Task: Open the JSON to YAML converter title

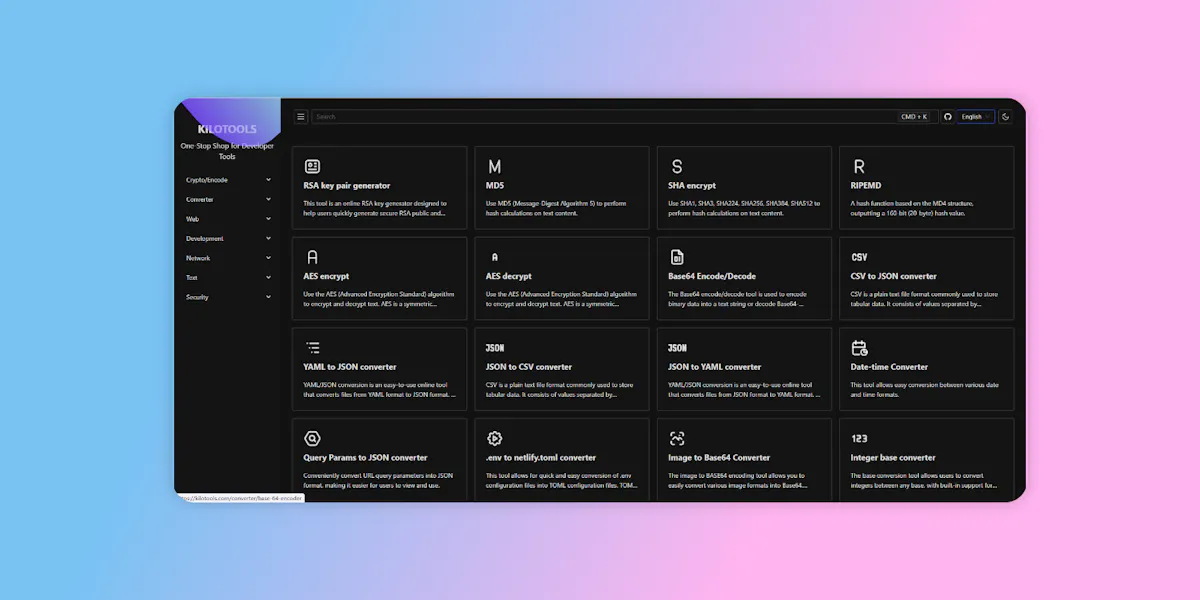Action: pyautogui.click(x=715, y=367)
